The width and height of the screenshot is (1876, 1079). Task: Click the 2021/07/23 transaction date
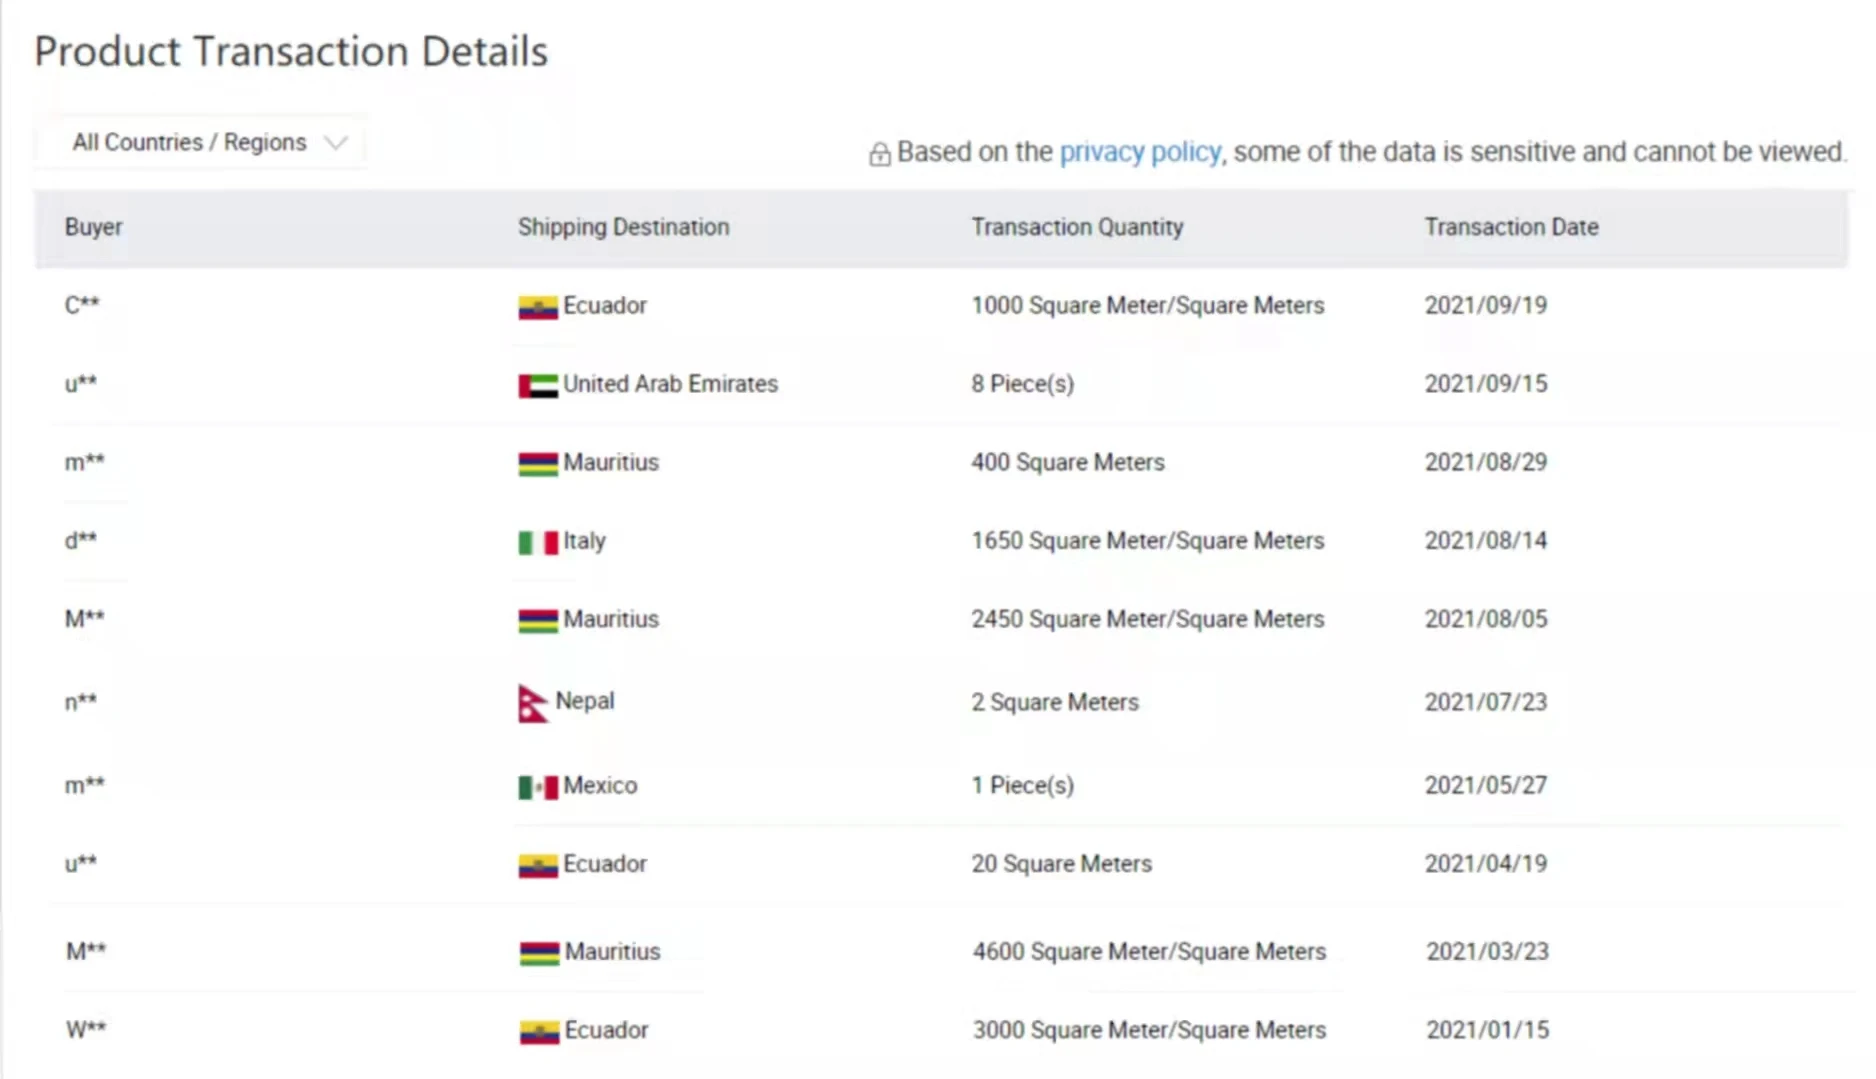pos(1485,702)
